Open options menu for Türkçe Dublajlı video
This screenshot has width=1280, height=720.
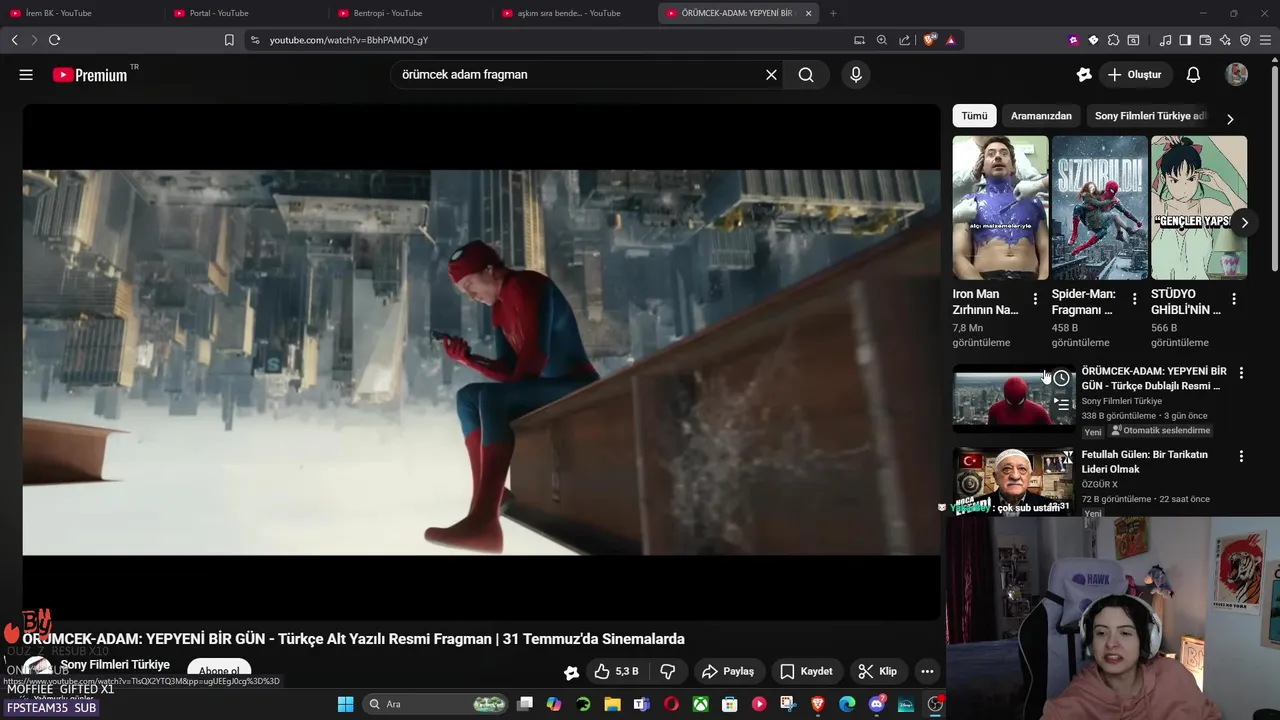click(1241, 373)
